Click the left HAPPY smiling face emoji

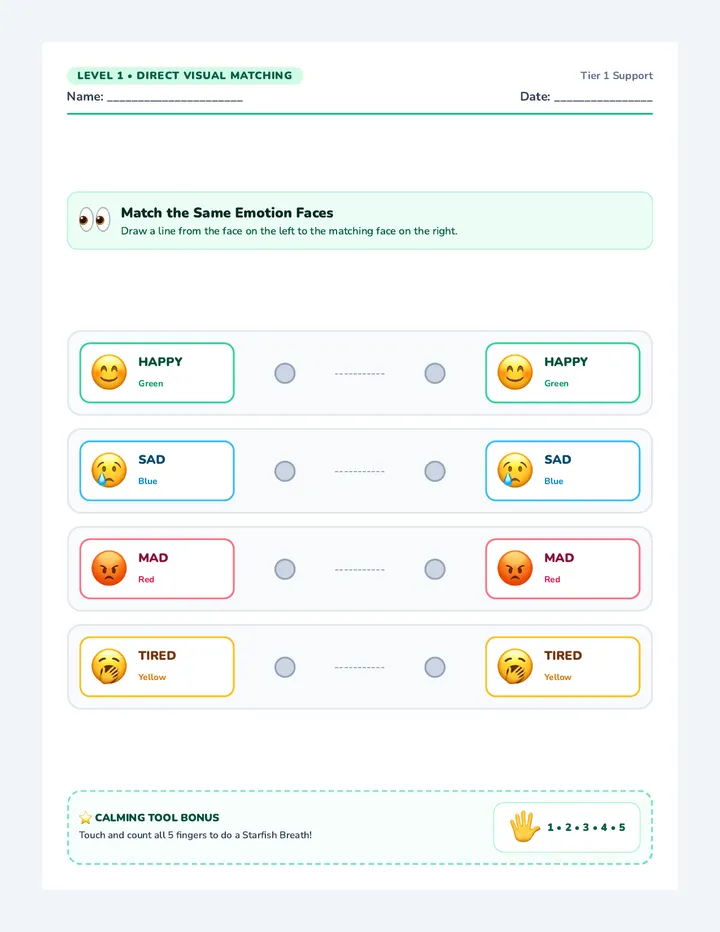coord(109,372)
